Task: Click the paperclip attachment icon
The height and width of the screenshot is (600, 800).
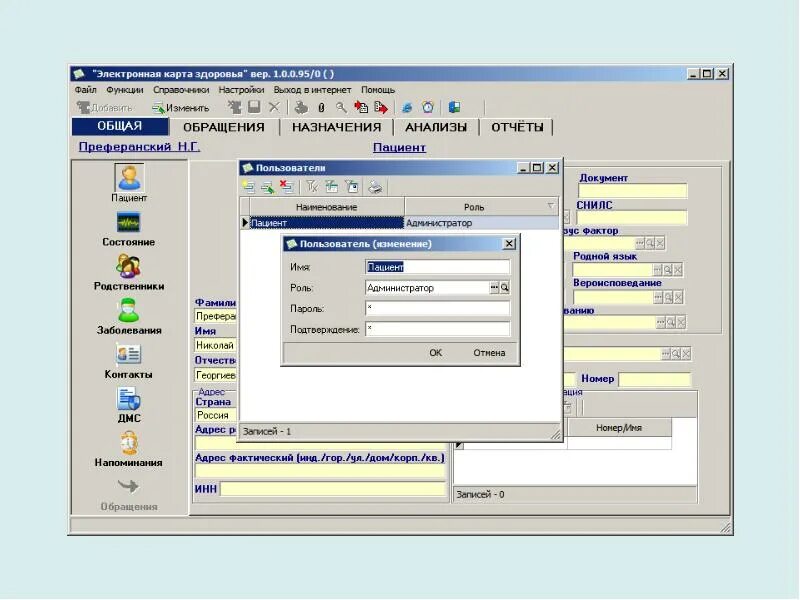Action: point(321,107)
